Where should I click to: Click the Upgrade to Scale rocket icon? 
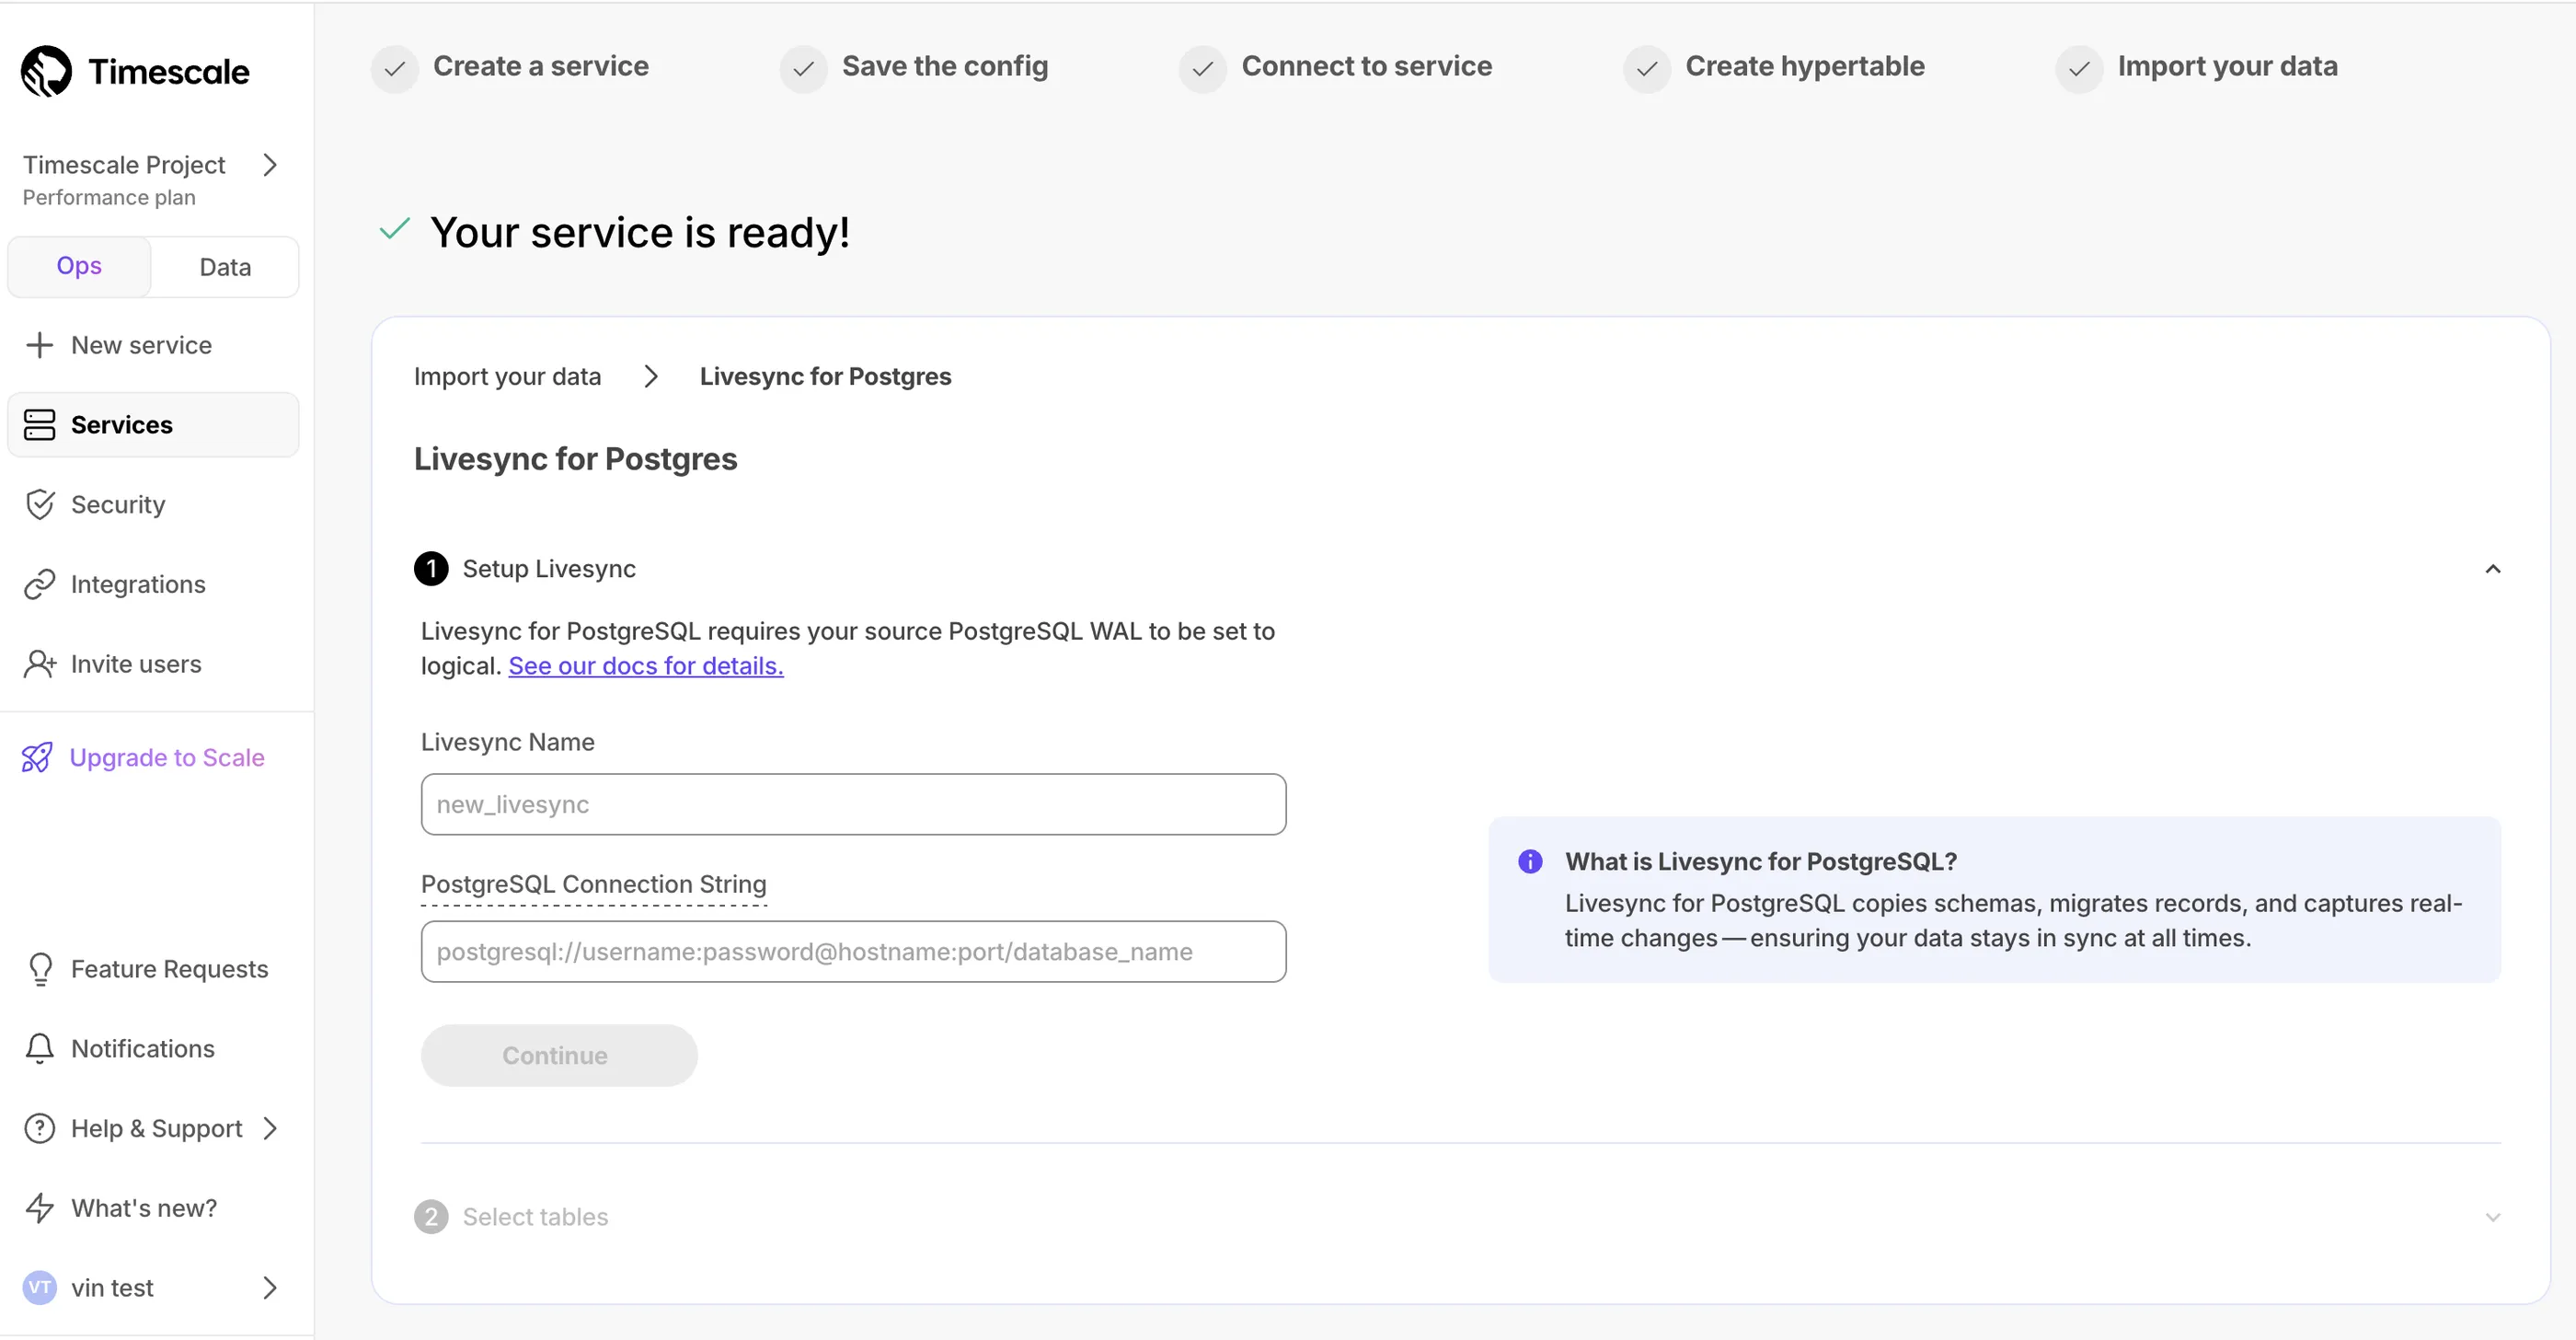click(x=37, y=757)
